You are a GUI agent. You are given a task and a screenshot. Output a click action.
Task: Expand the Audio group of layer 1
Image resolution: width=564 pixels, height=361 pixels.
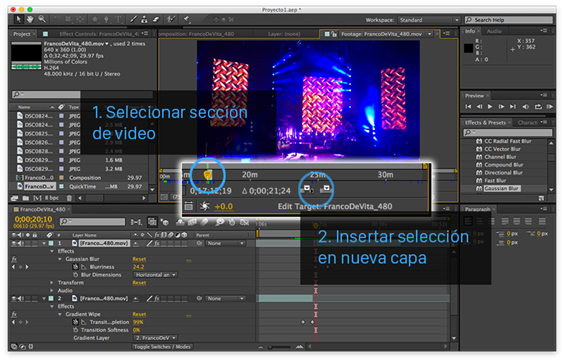pyautogui.click(x=52, y=291)
